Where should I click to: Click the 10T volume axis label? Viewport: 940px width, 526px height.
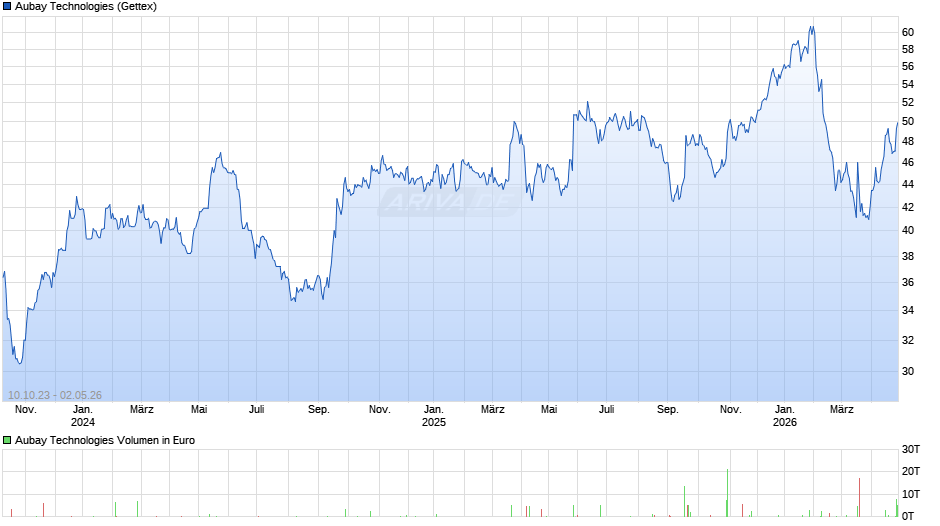pos(911,494)
